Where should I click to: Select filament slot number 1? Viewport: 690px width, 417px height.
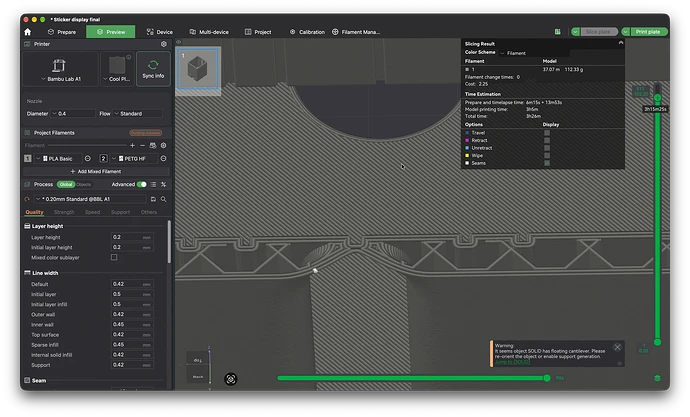(28, 158)
